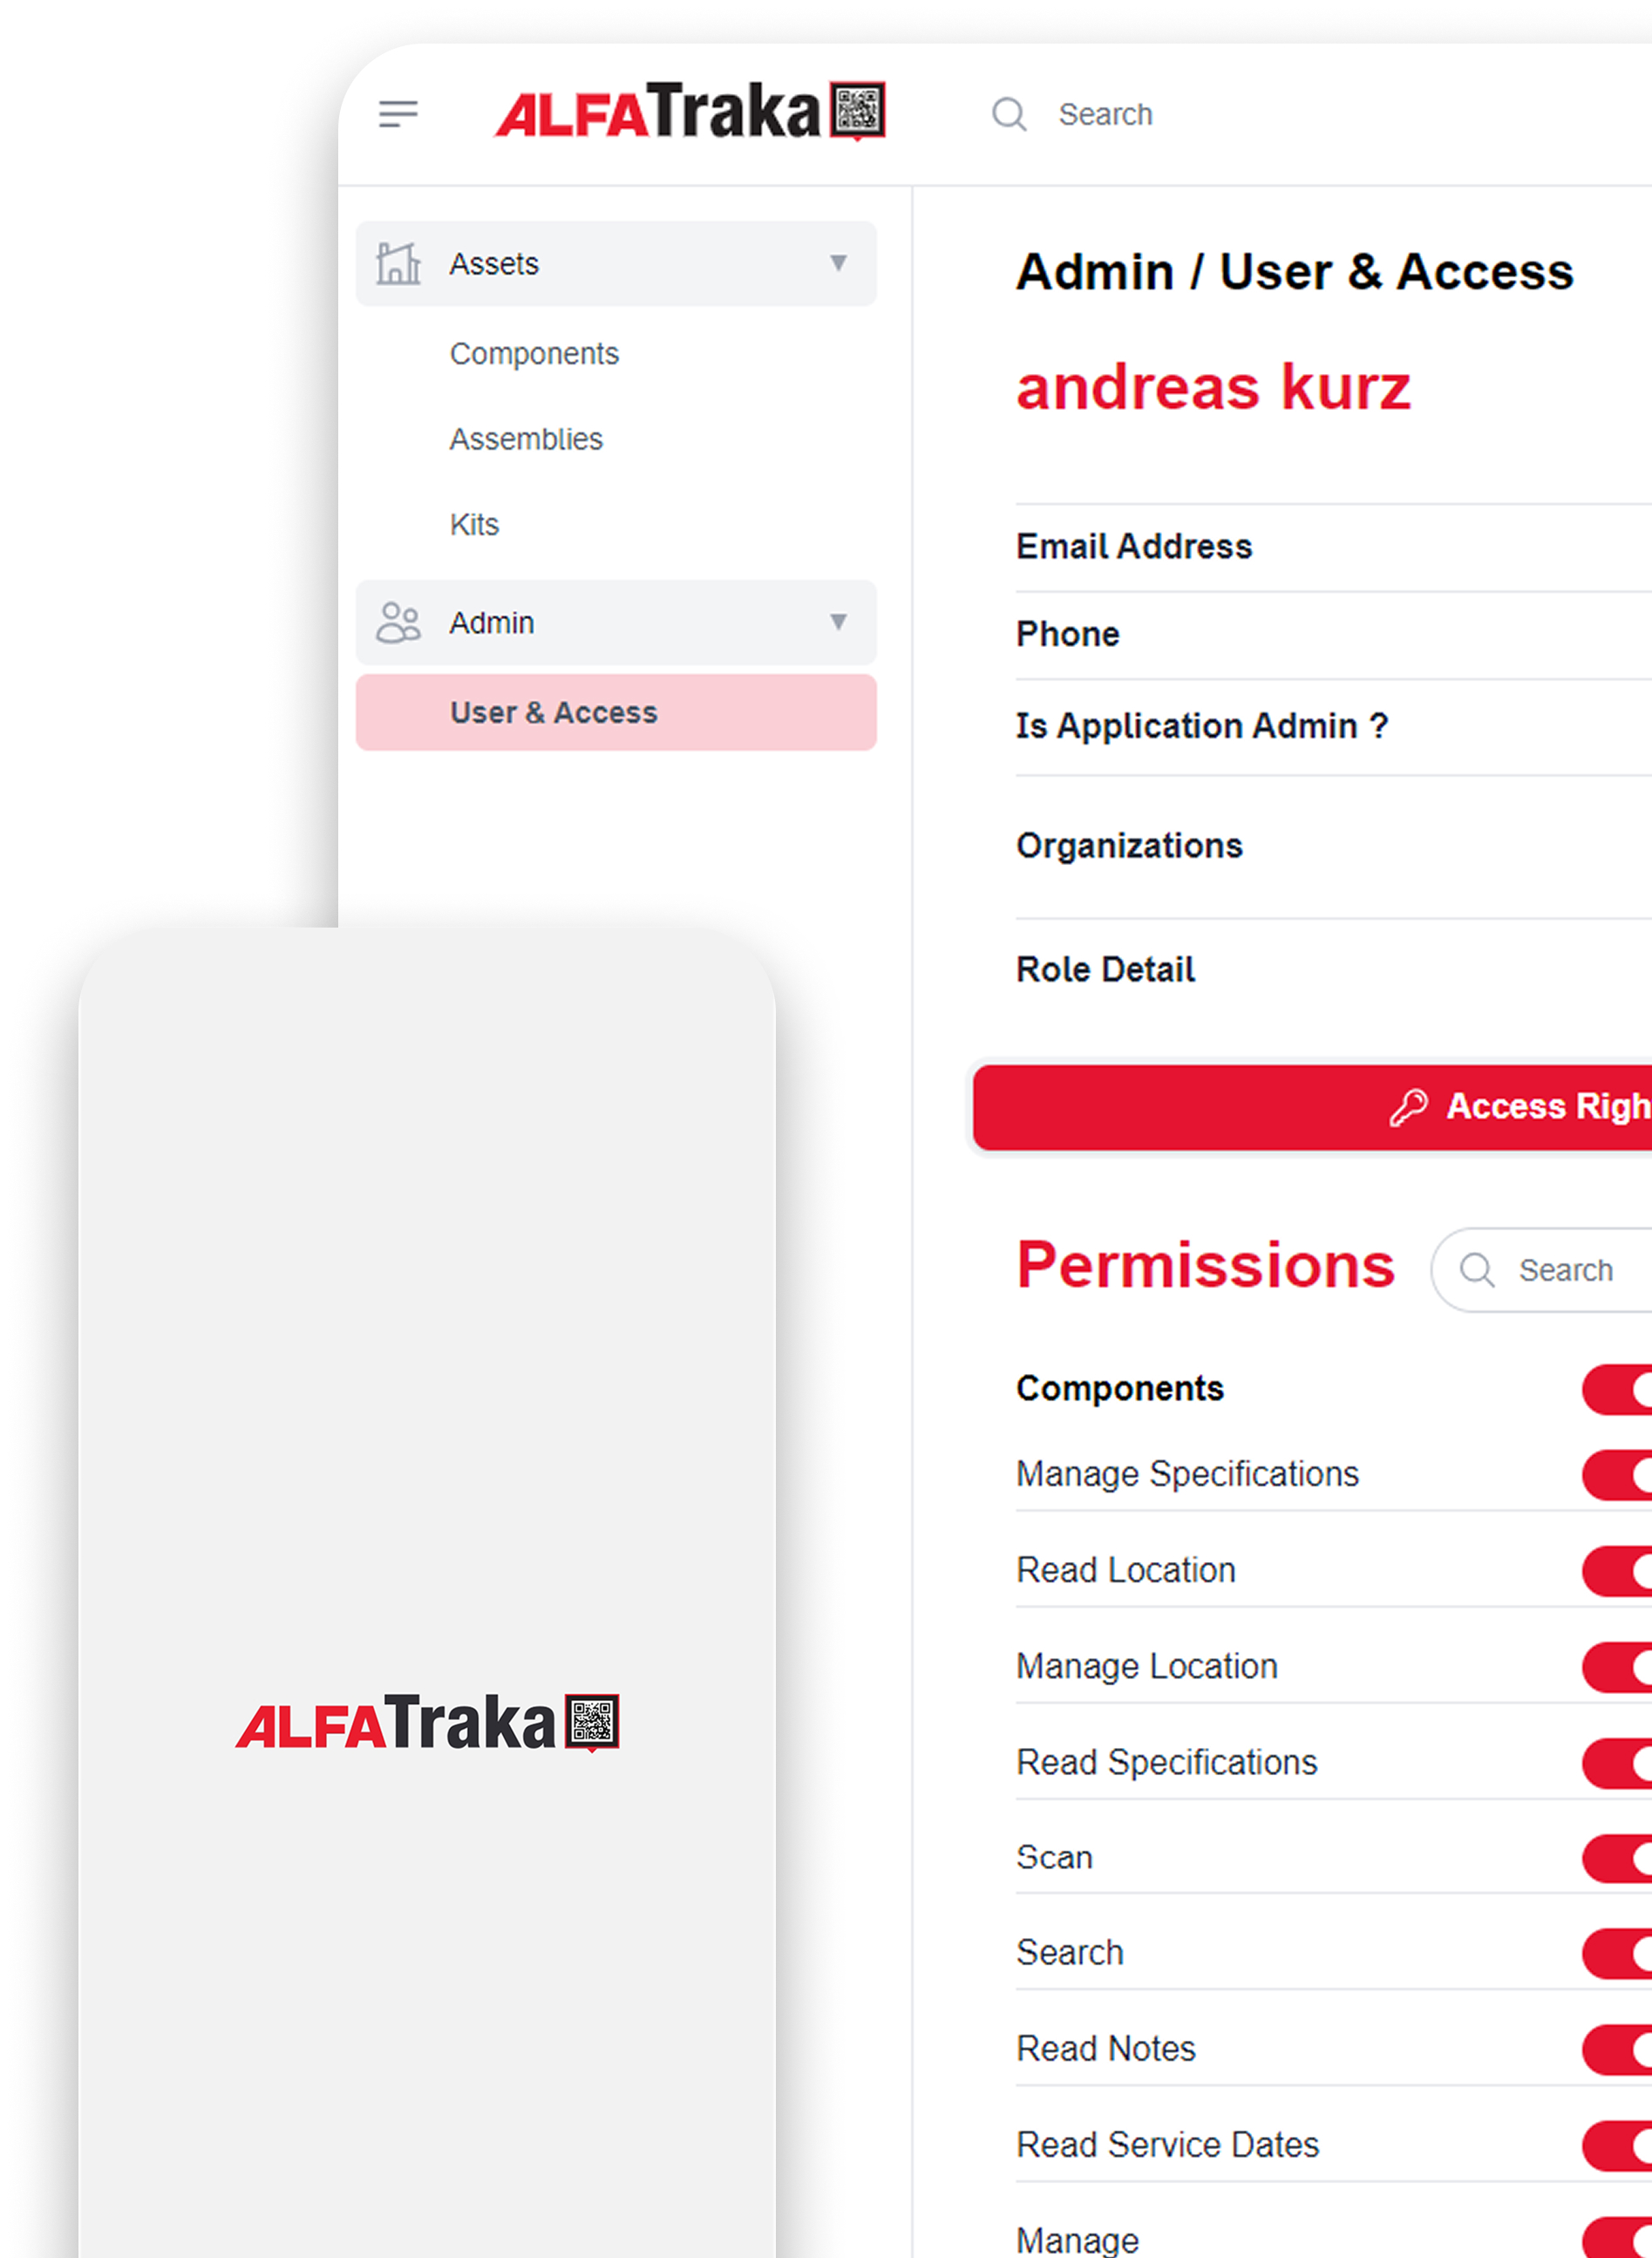1652x2258 pixels.
Task: Toggle the Read Location permission
Action: tap(1617, 1571)
